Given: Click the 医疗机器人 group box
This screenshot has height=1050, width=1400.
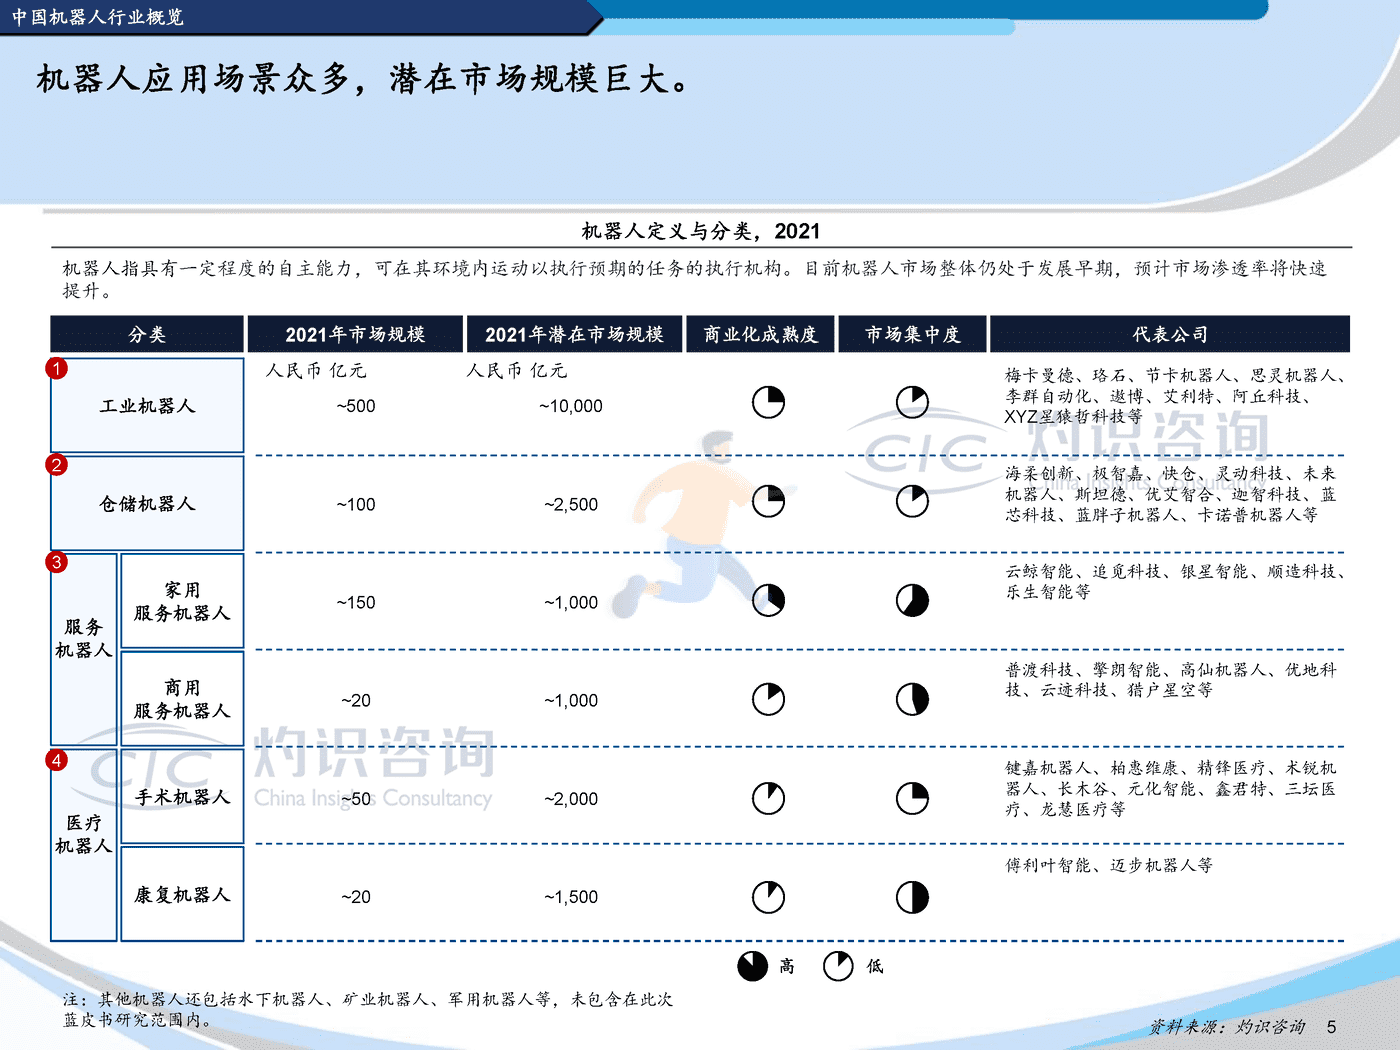Looking at the screenshot, I should click(84, 845).
